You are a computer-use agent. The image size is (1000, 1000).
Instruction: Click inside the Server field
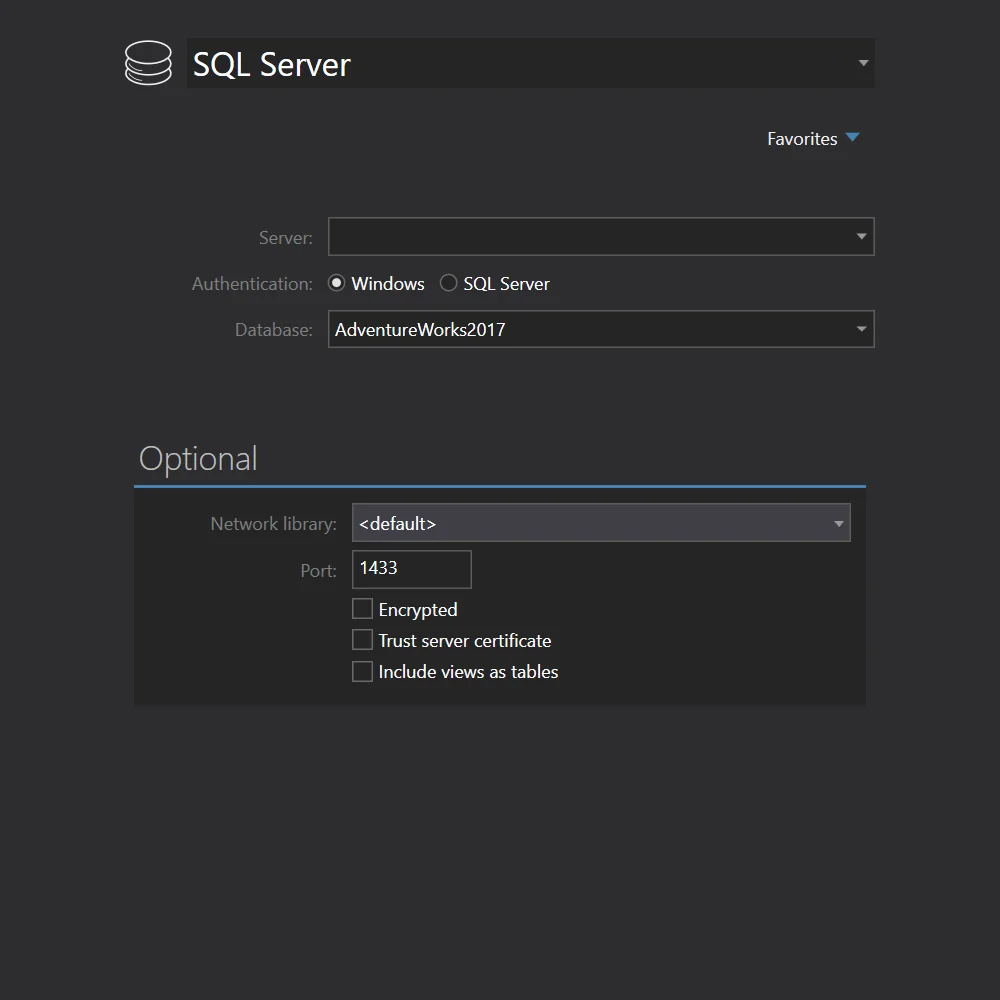pyautogui.click(x=580, y=236)
